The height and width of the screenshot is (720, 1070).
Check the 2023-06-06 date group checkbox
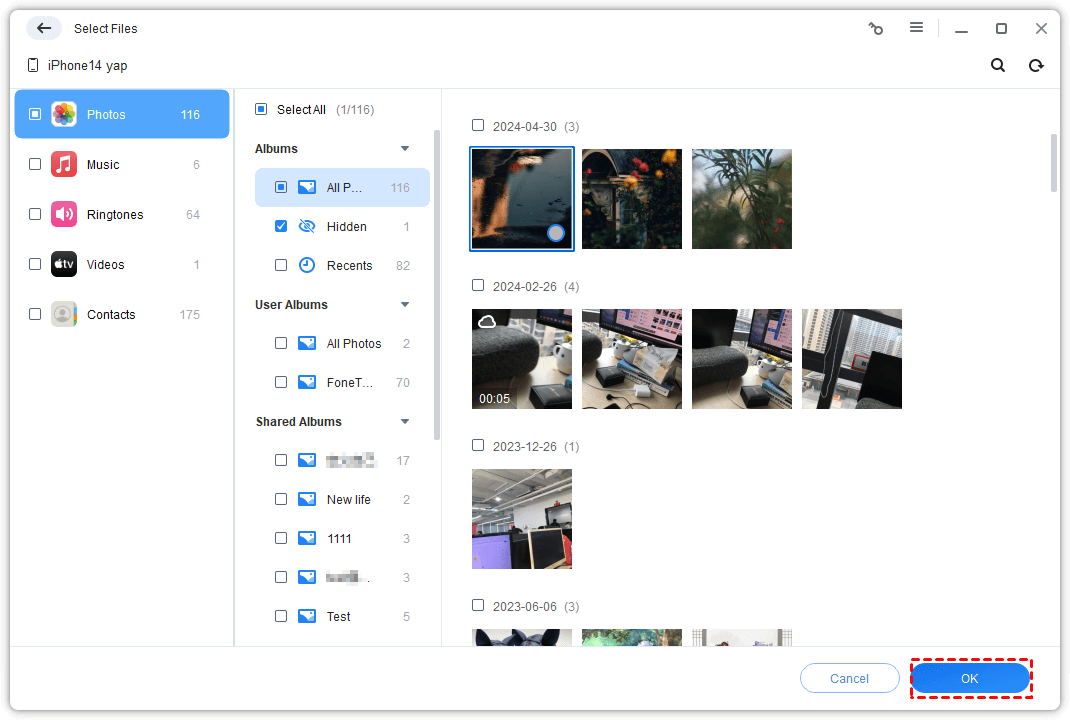click(x=478, y=605)
